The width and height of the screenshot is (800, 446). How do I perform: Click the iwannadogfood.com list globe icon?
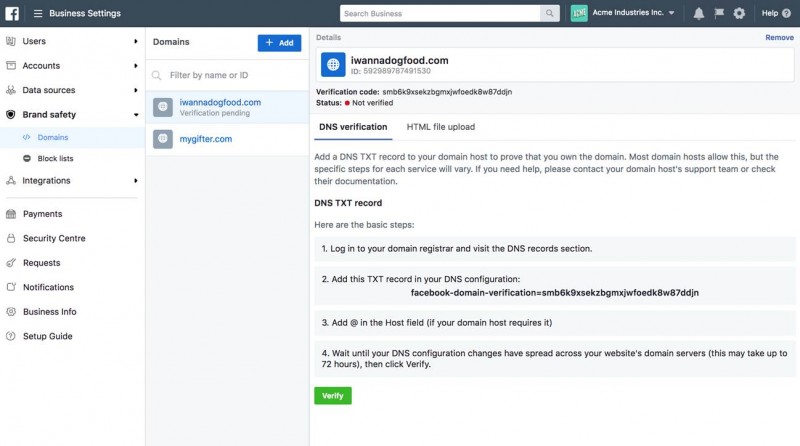pos(163,107)
